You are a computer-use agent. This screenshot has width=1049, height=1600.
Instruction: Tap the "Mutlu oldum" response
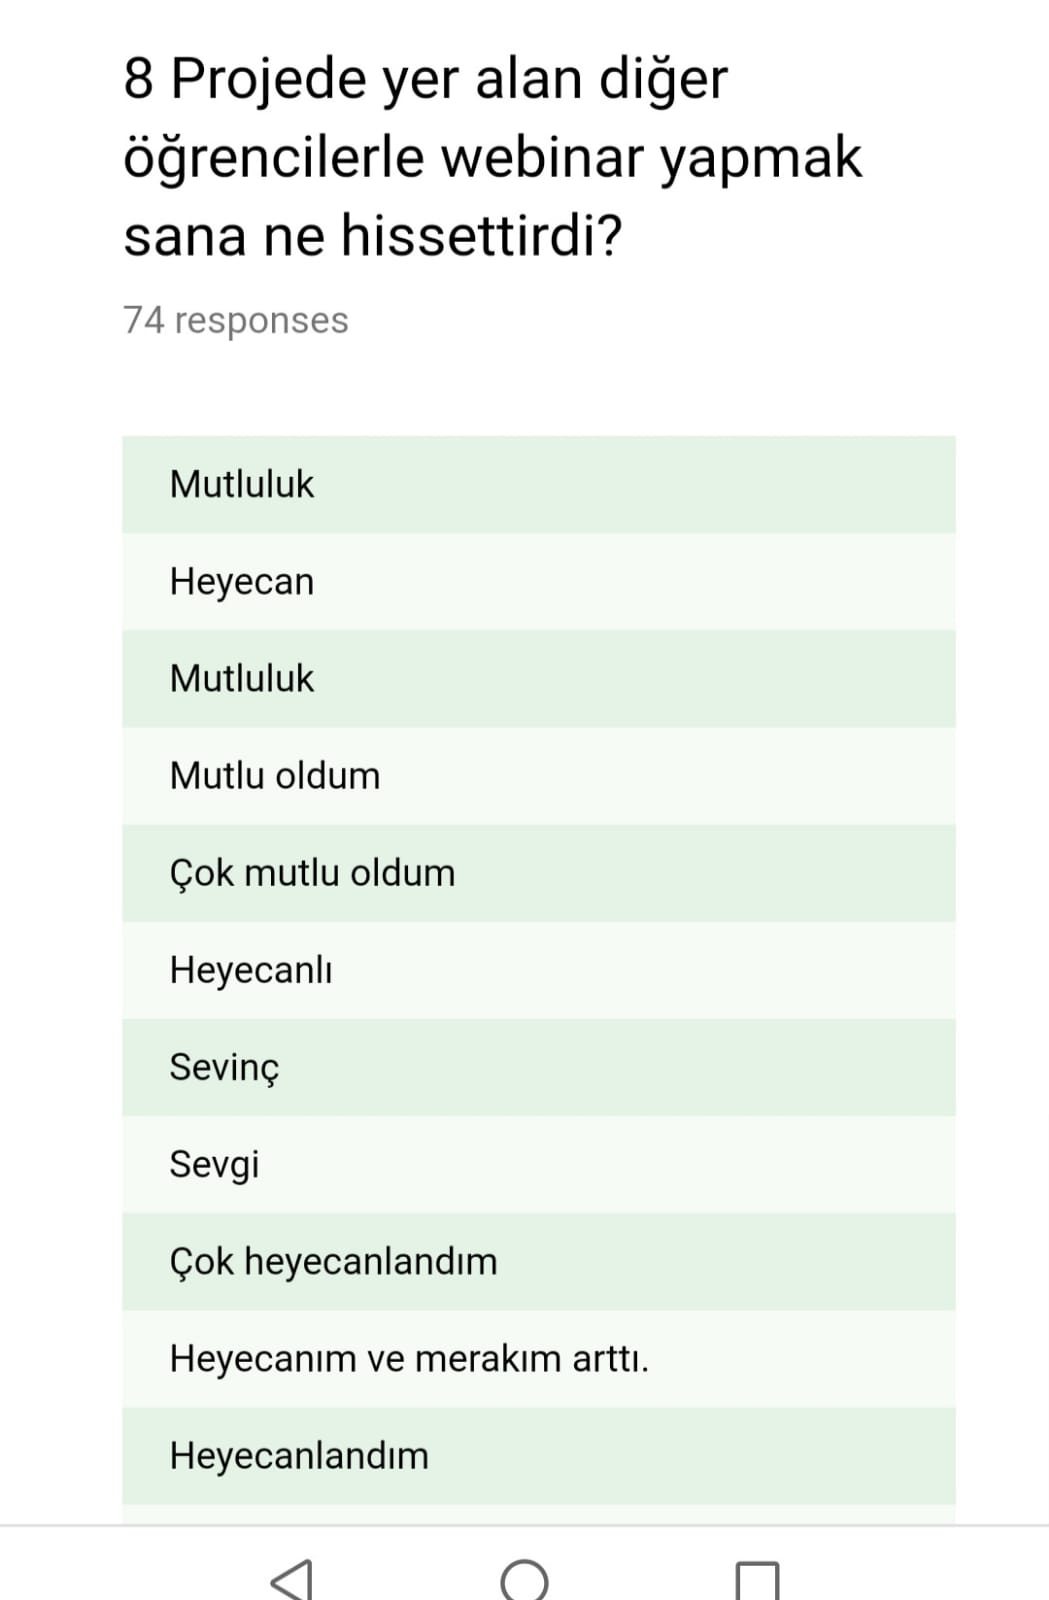click(538, 776)
